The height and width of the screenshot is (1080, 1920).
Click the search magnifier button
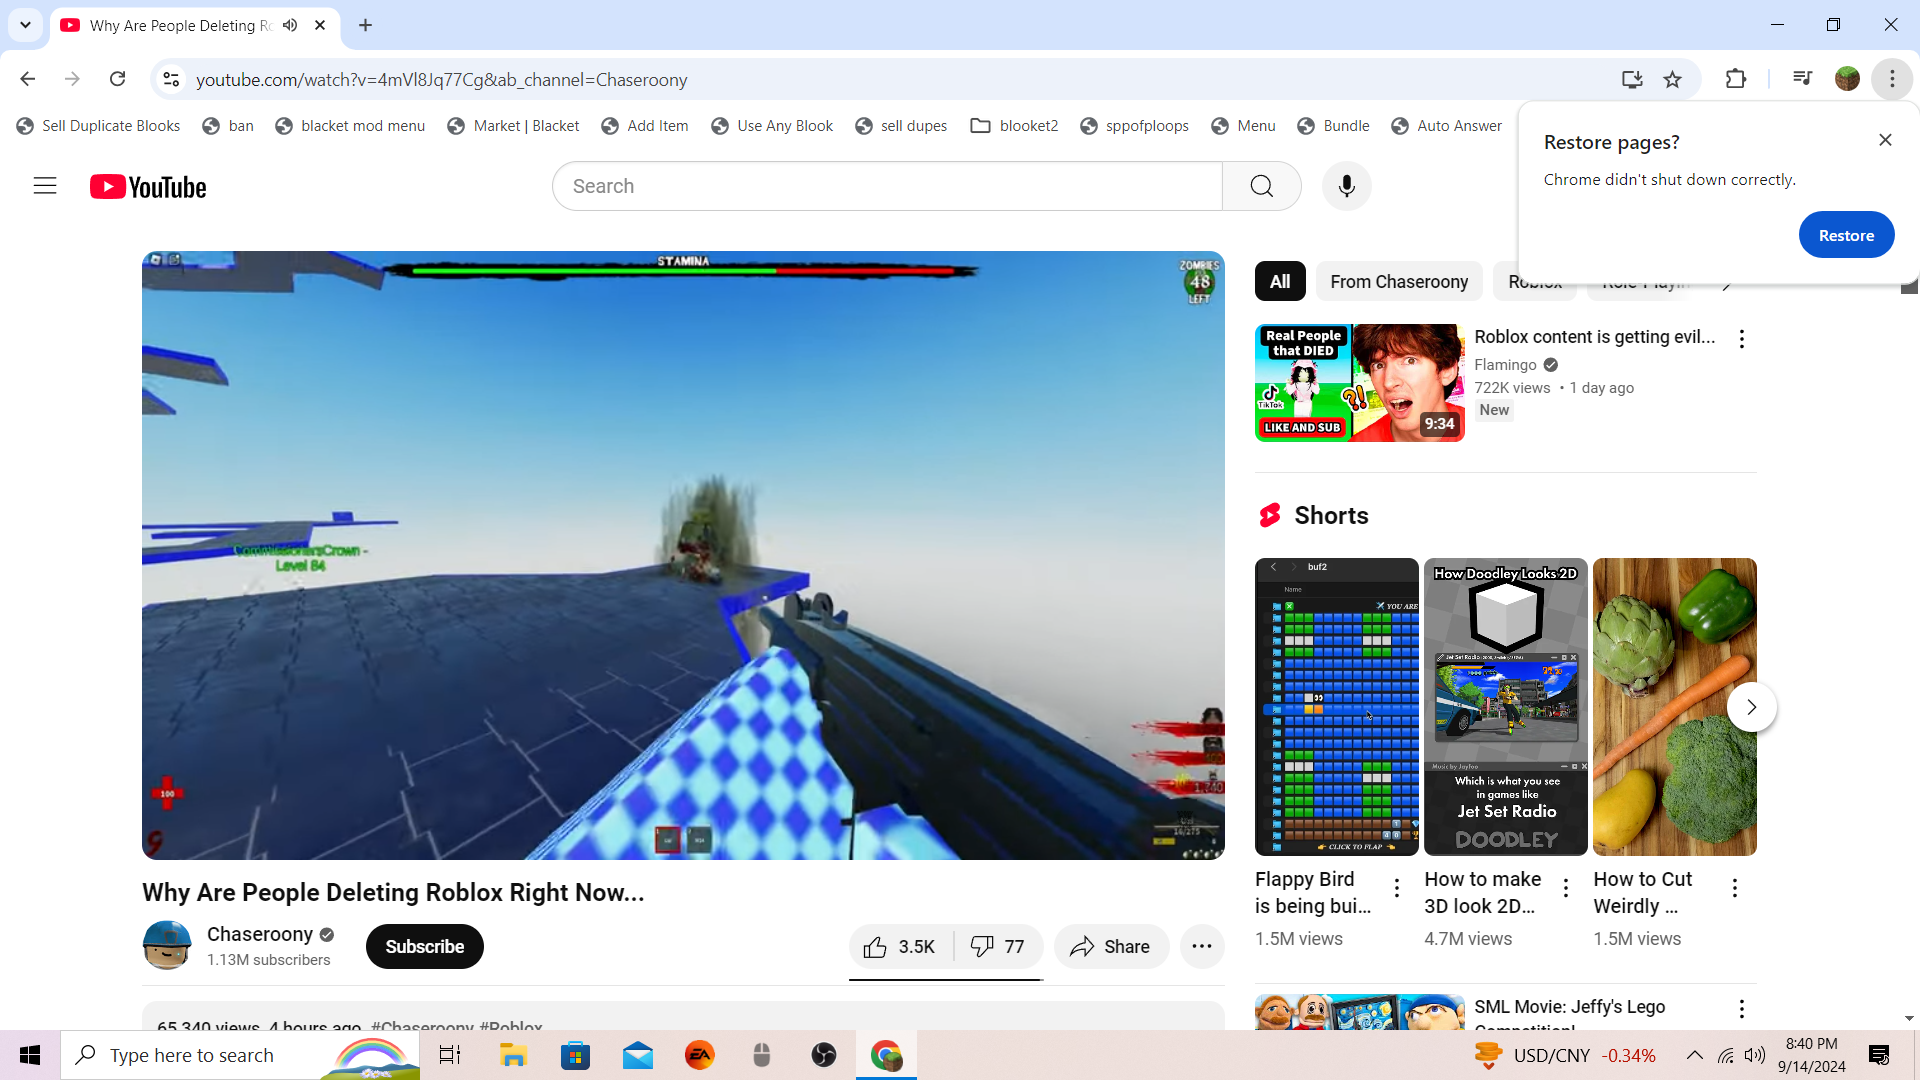tap(1261, 186)
